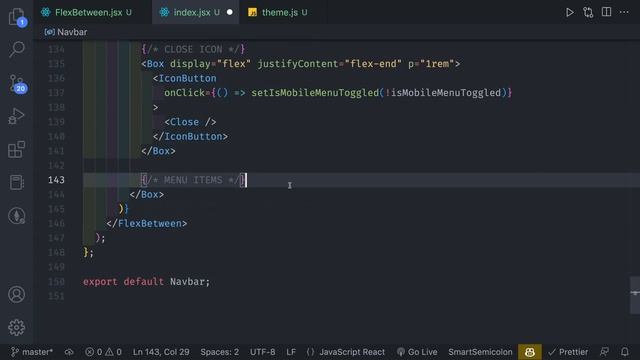Click the 'CLOSE ICON' comment text
Screen dimensions: 640x360
click(193, 49)
